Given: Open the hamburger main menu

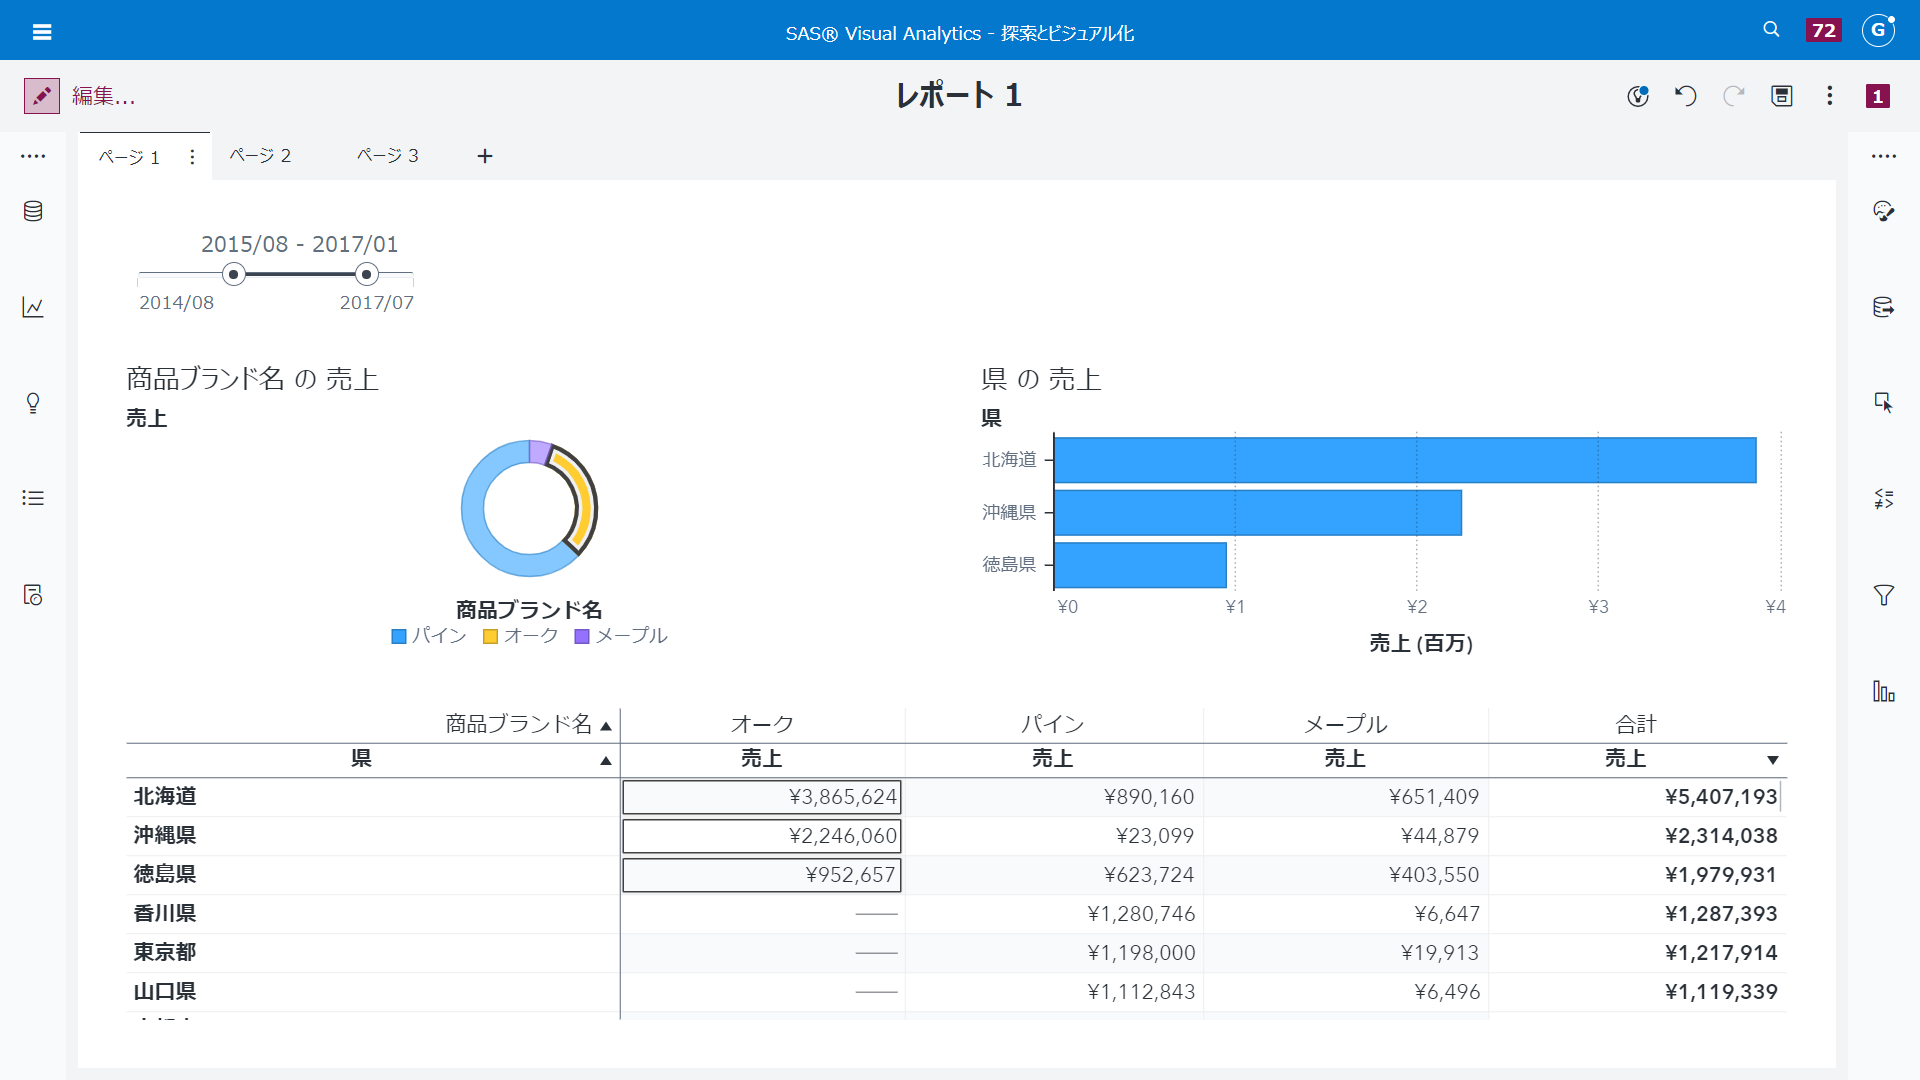Looking at the screenshot, I should (x=42, y=32).
